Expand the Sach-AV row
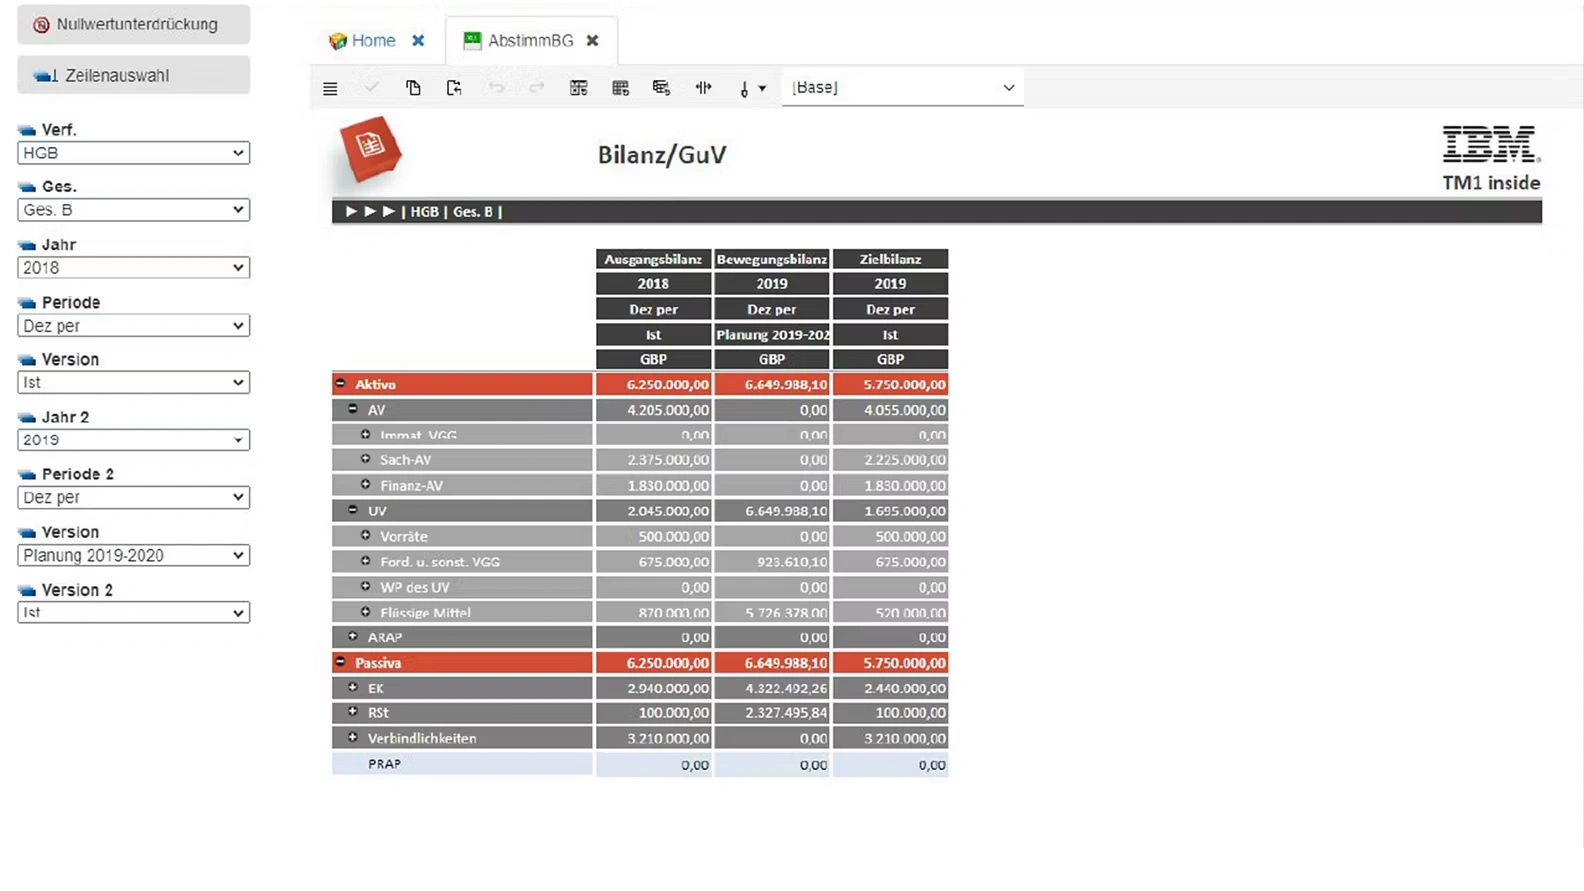1584x891 pixels. click(x=366, y=459)
